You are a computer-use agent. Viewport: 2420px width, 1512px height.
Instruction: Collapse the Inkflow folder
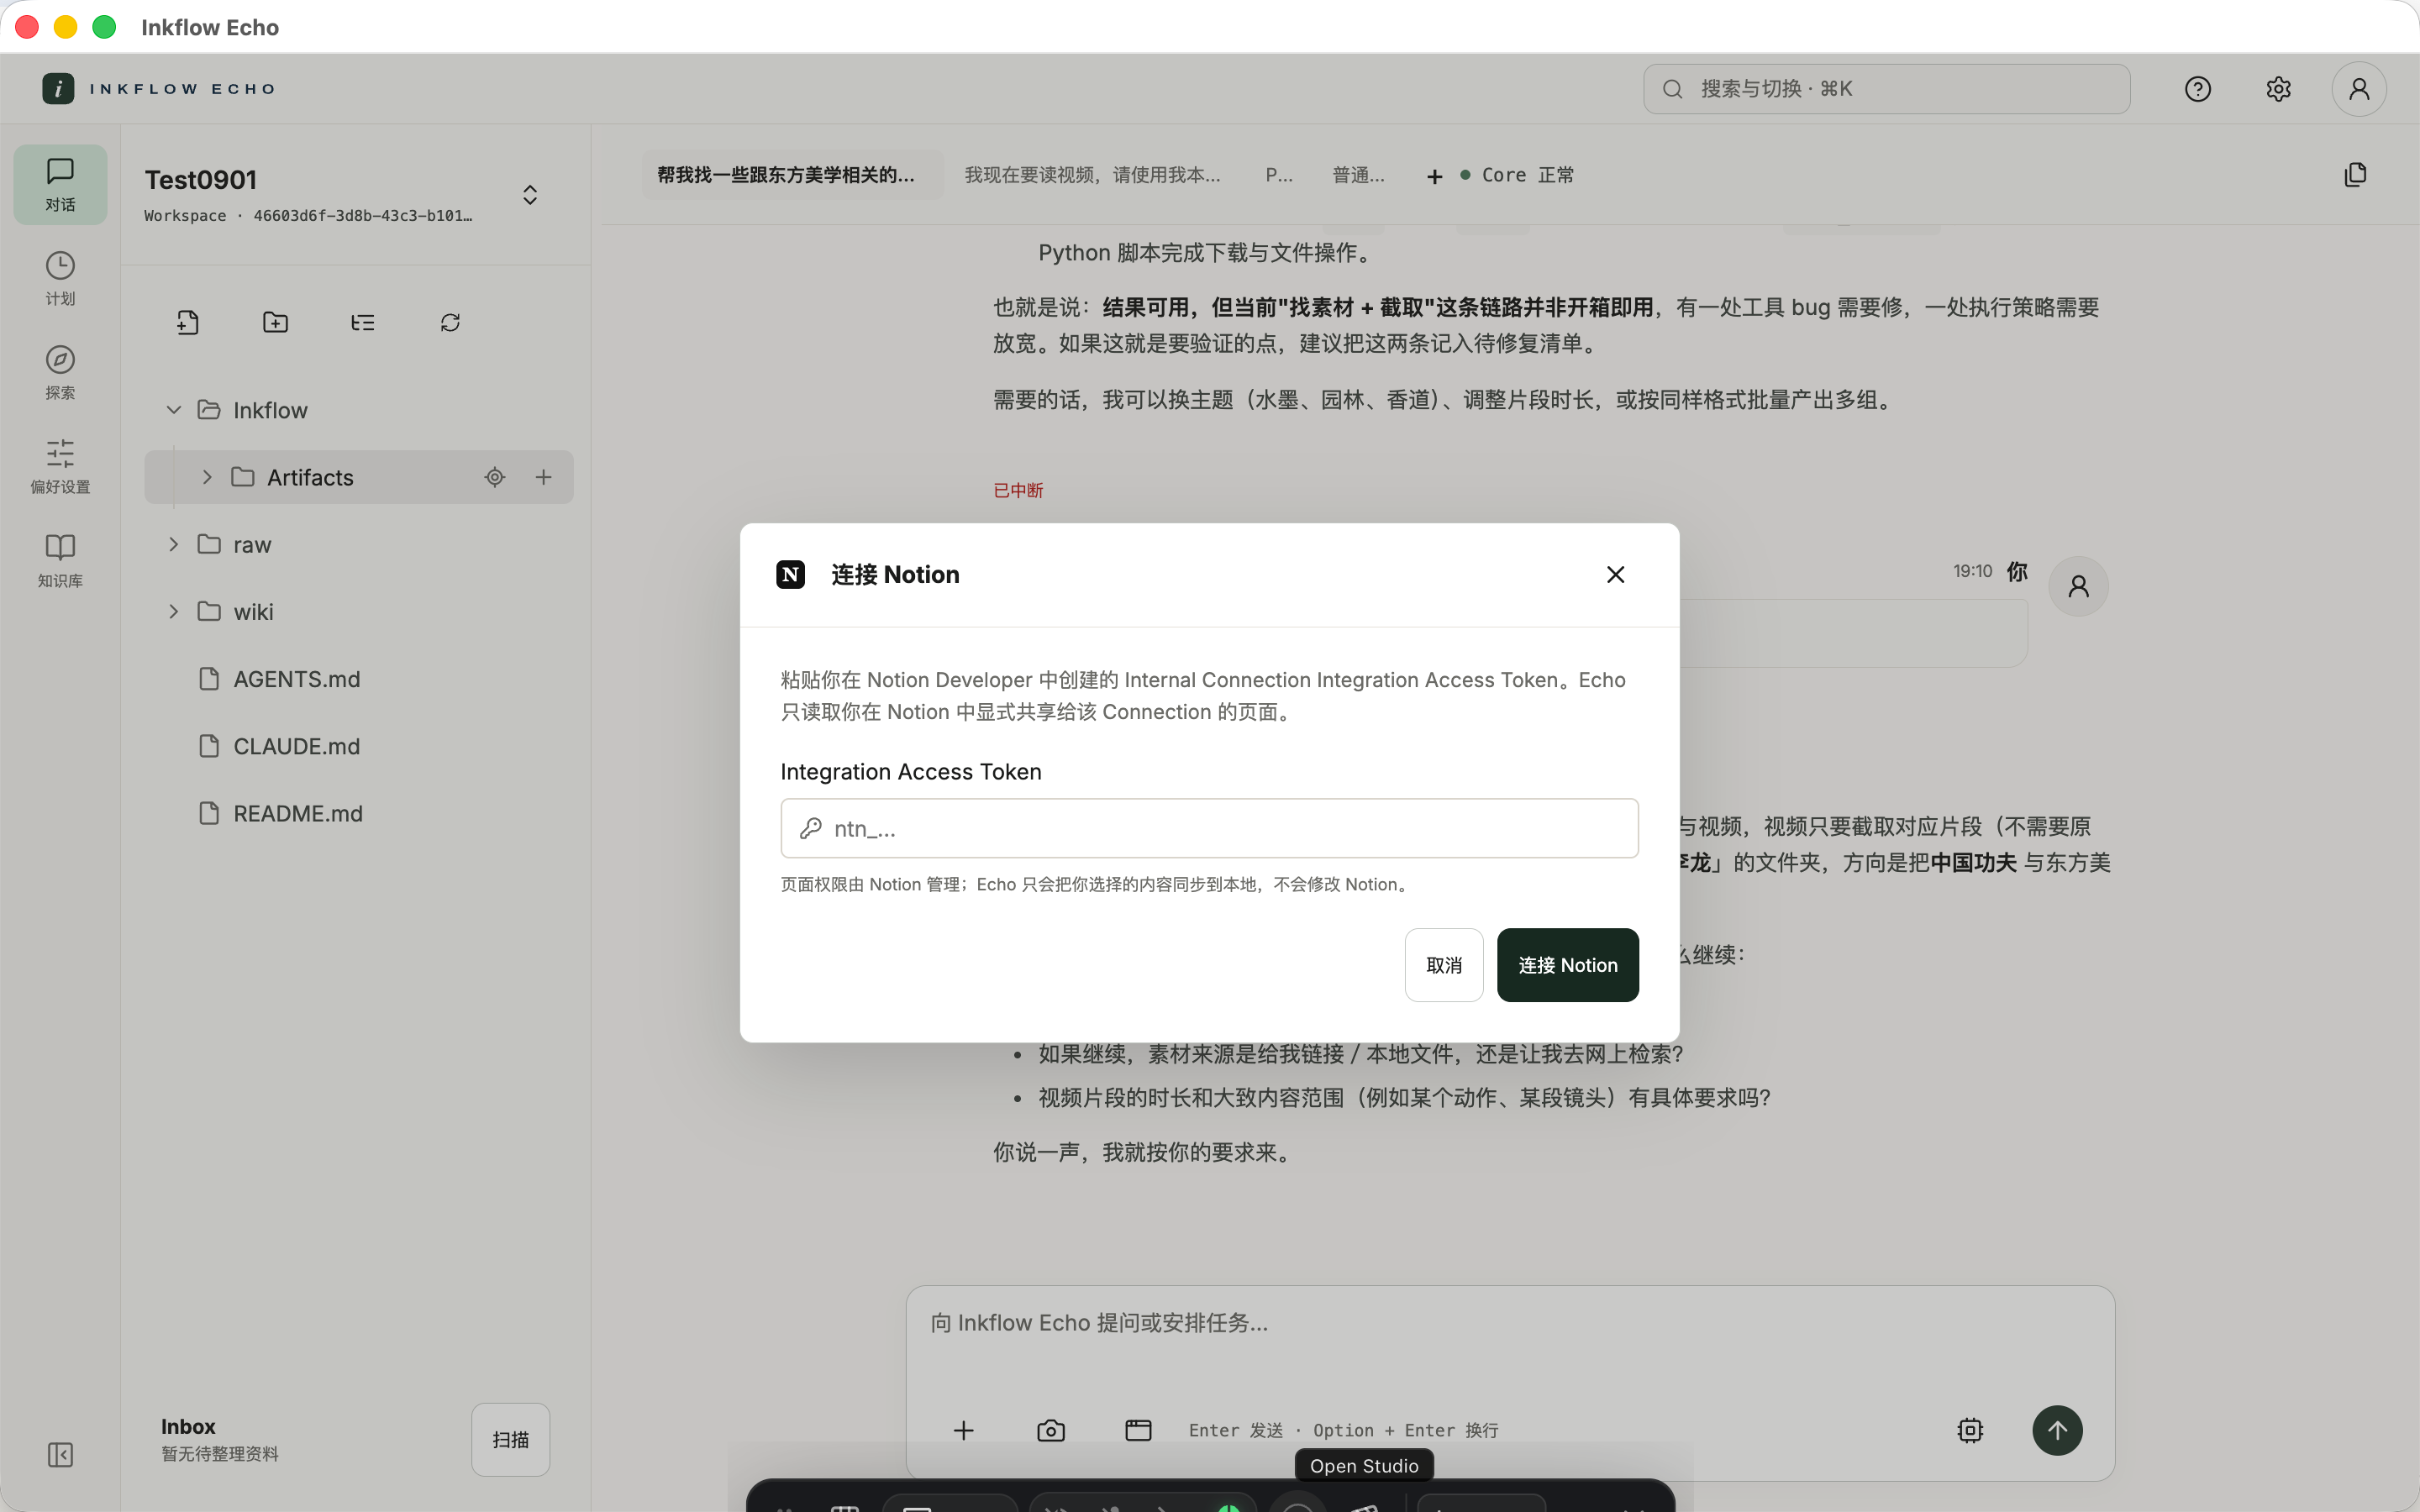tap(173, 410)
